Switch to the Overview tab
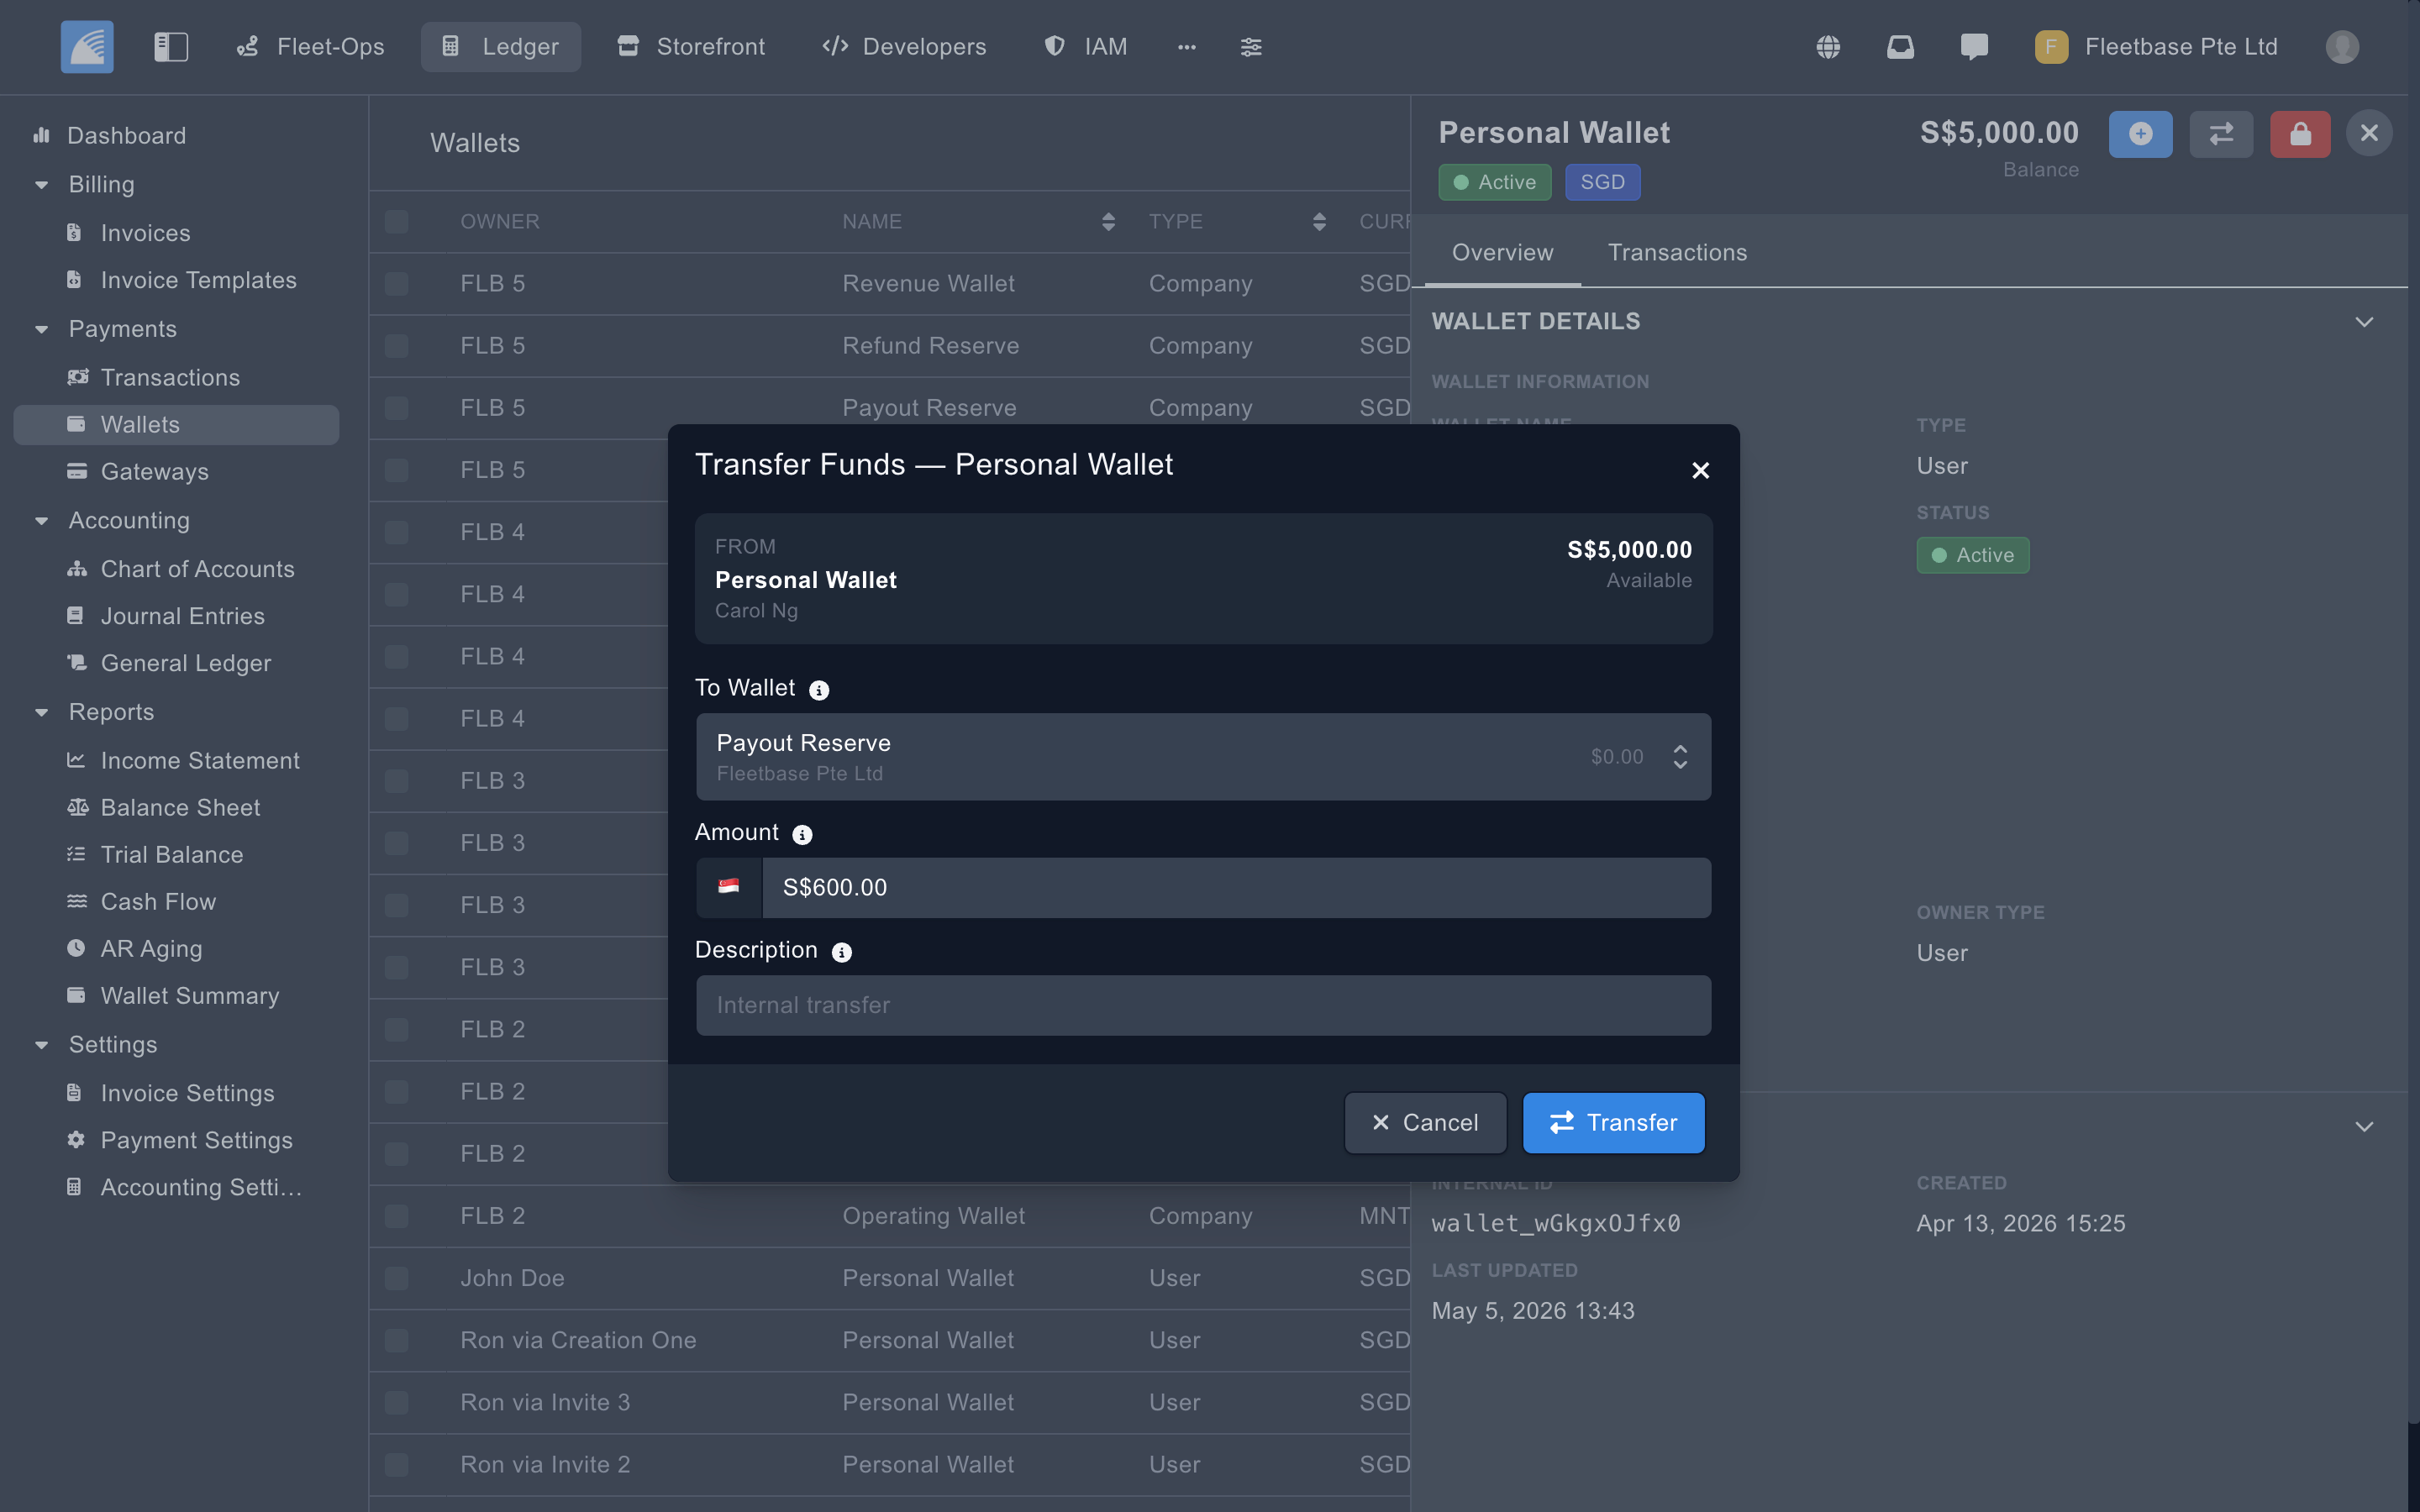The width and height of the screenshot is (2420, 1512). (1502, 252)
